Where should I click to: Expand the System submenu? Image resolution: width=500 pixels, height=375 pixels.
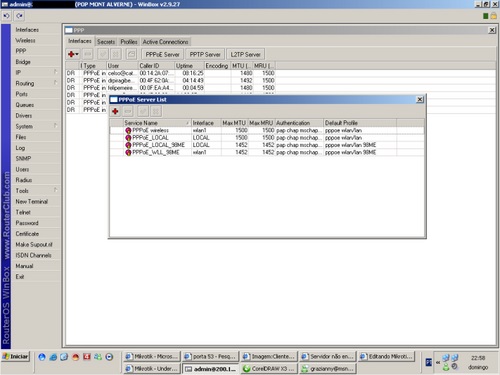tap(36, 126)
